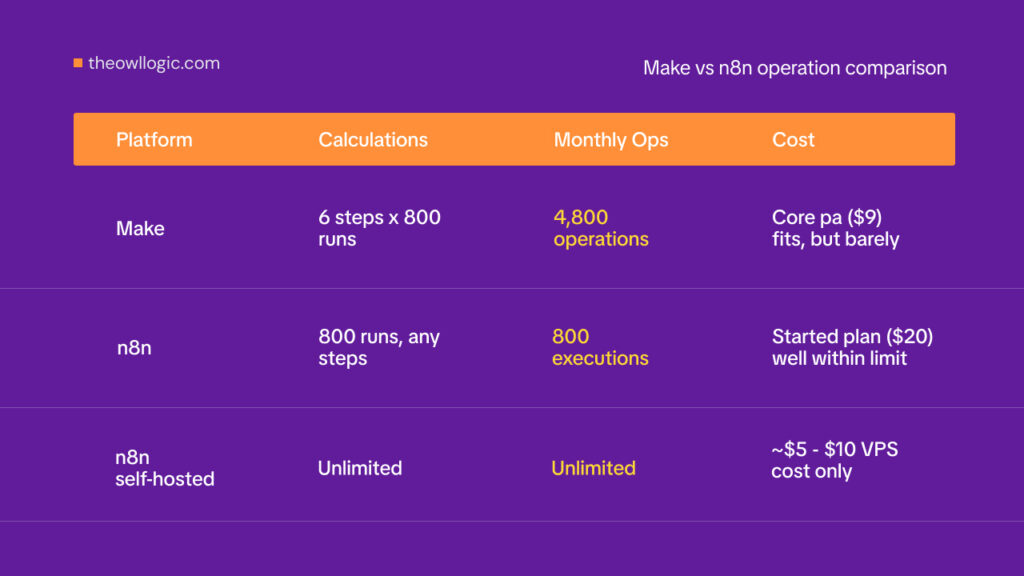Select the n8n platform row label

pos(134,347)
